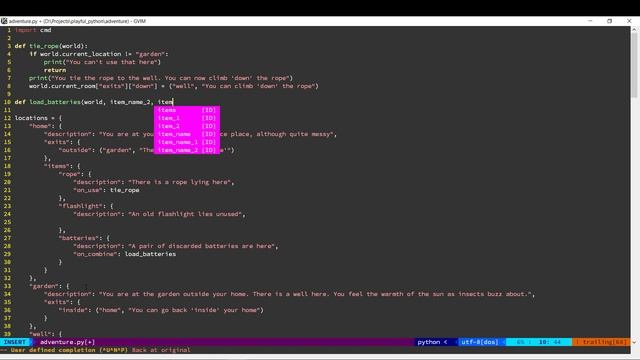Viewport: 640px width, 360px height.
Task: Click line number 11 in the gutter
Action: tap(7, 110)
